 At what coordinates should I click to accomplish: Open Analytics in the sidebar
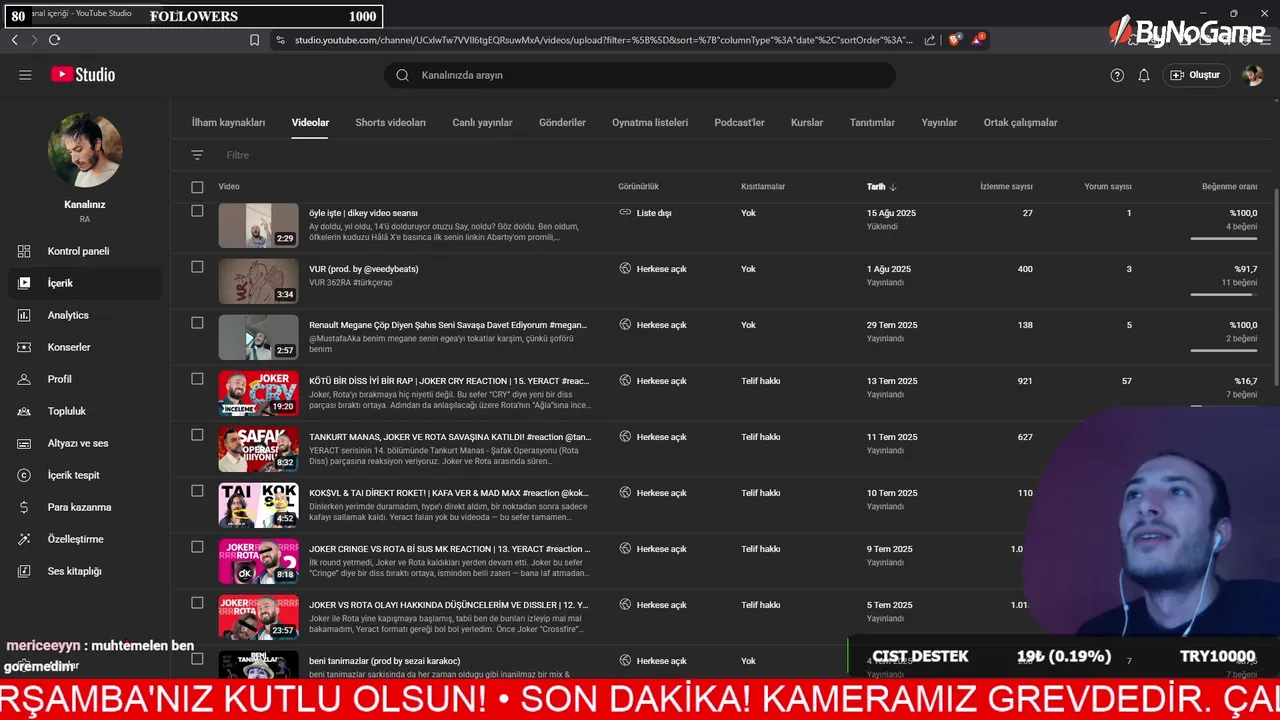coord(85,315)
